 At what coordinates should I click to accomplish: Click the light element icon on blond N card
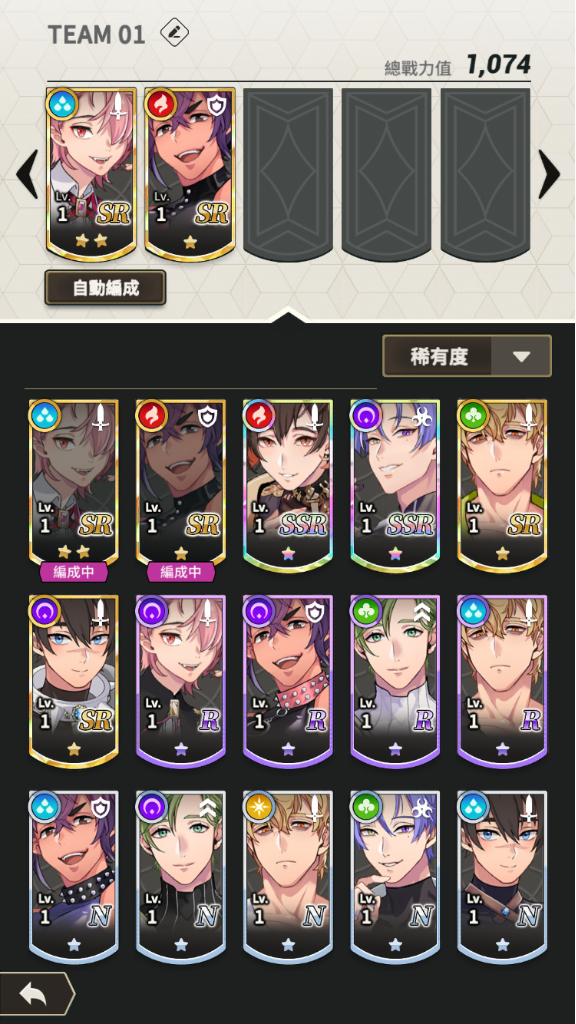pos(259,808)
